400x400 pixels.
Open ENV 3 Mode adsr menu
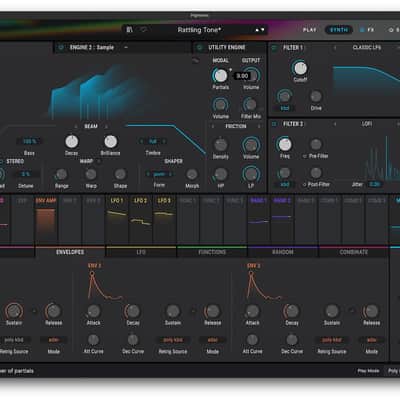371,340
